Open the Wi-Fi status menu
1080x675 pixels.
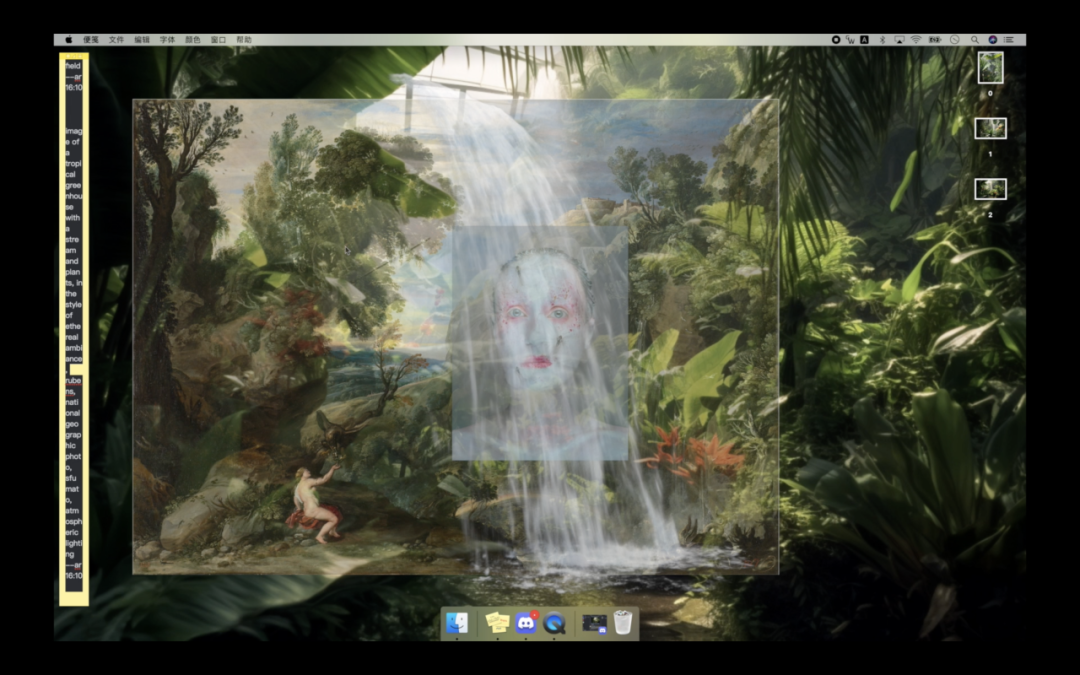(x=916, y=40)
